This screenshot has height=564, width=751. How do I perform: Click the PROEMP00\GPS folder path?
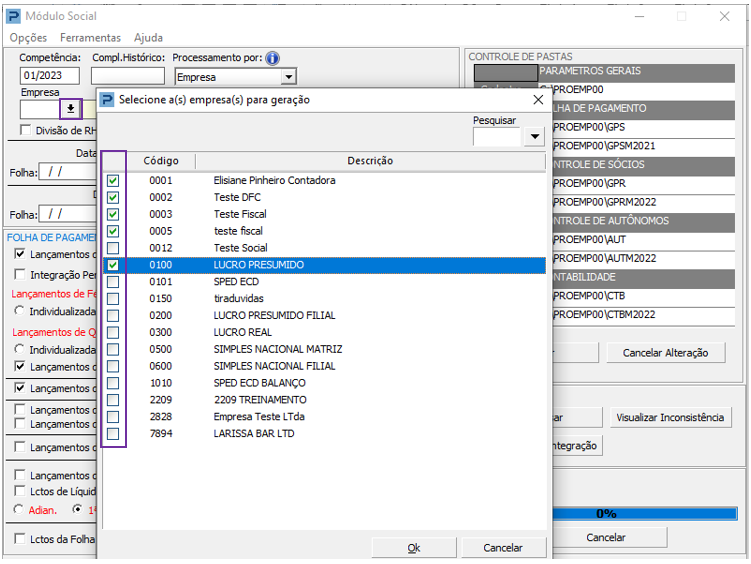click(589, 127)
